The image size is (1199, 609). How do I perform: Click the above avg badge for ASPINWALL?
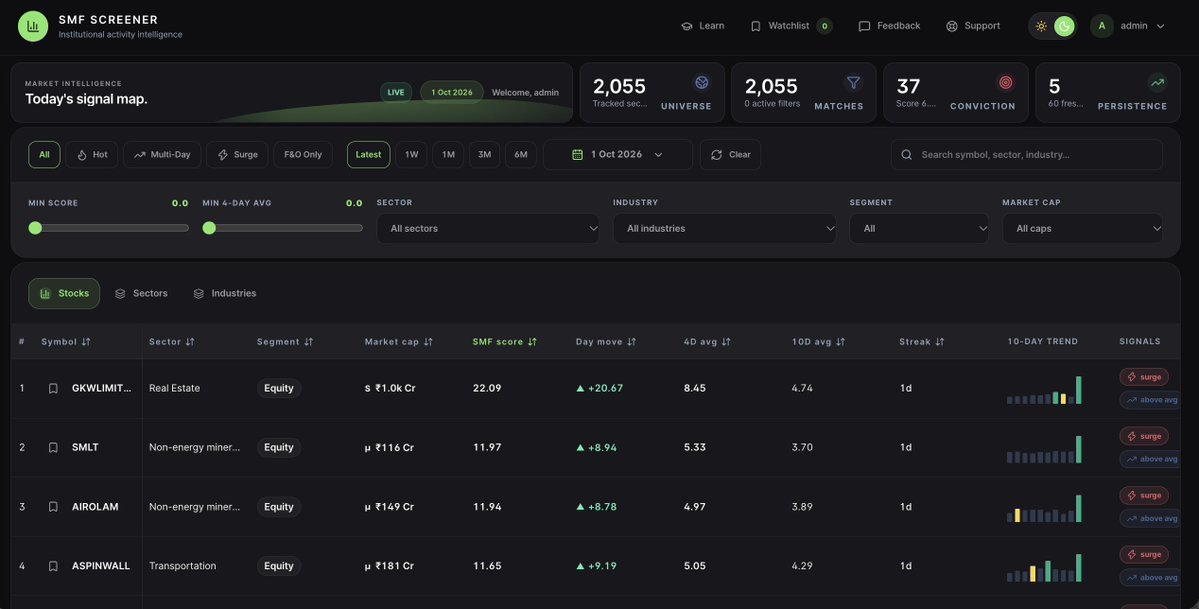[x=1152, y=578]
